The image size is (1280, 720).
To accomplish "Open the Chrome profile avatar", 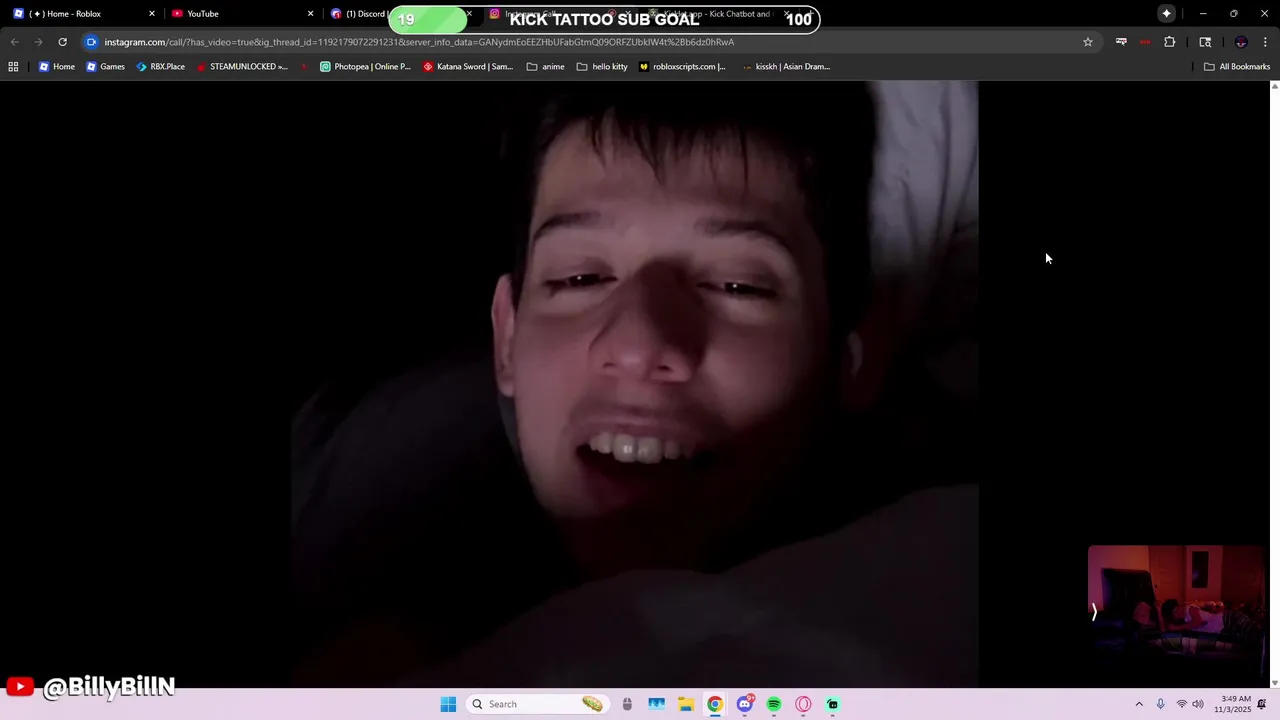I will pos(1241,42).
